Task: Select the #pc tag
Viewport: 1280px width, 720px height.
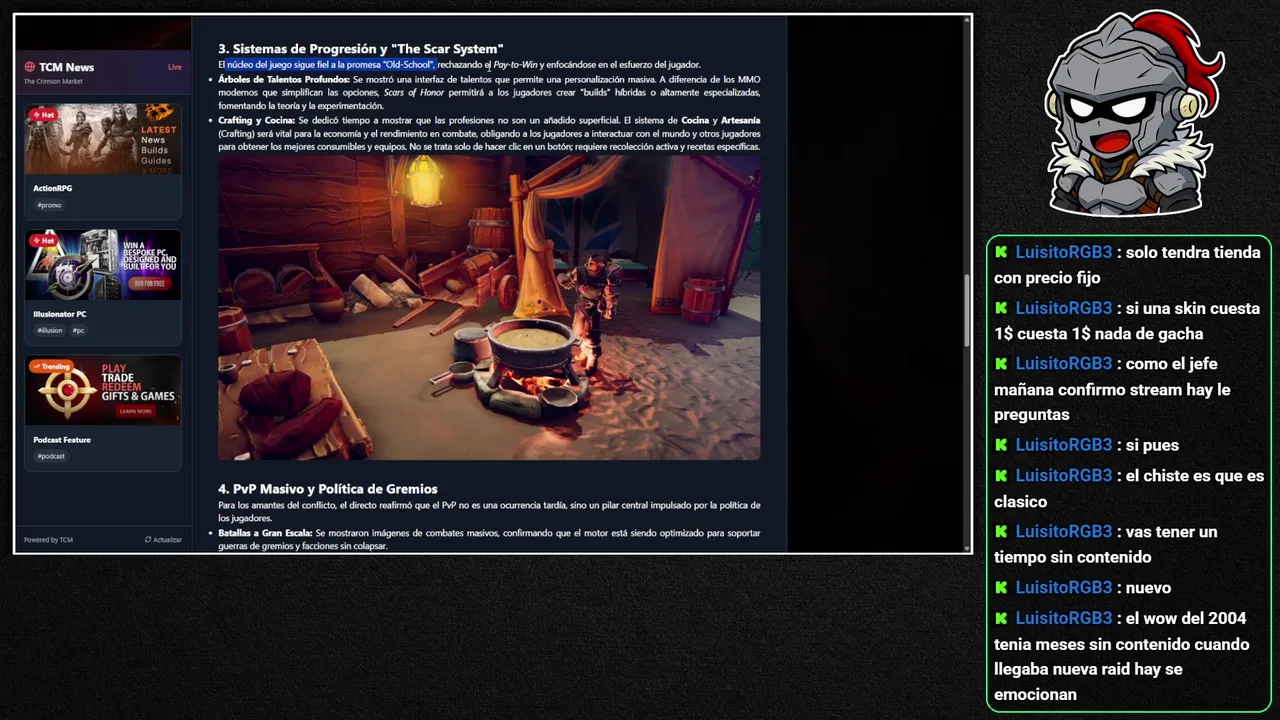Action: click(x=79, y=330)
